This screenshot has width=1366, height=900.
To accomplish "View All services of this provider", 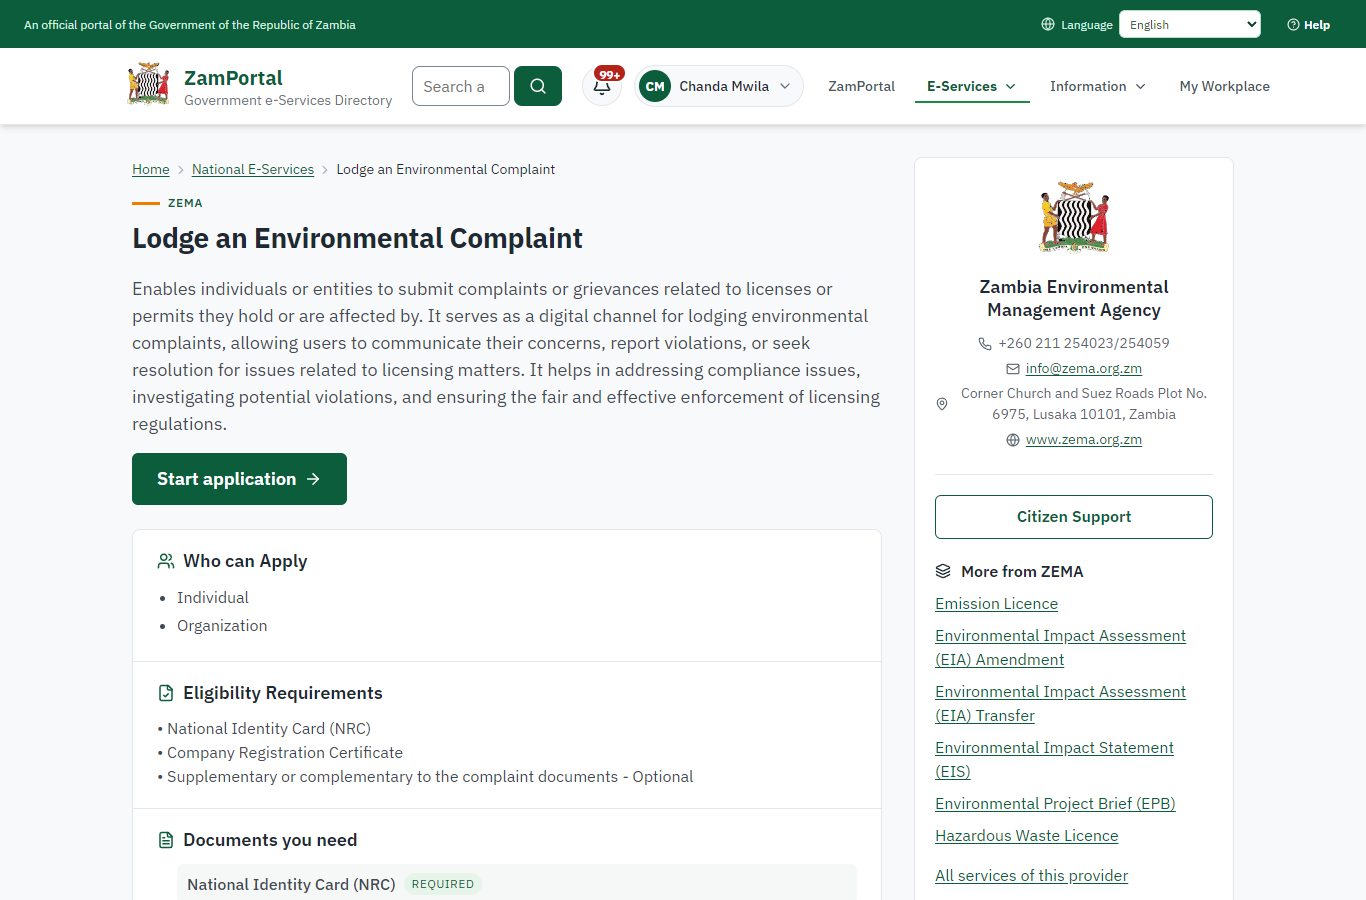I will (1031, 875).
